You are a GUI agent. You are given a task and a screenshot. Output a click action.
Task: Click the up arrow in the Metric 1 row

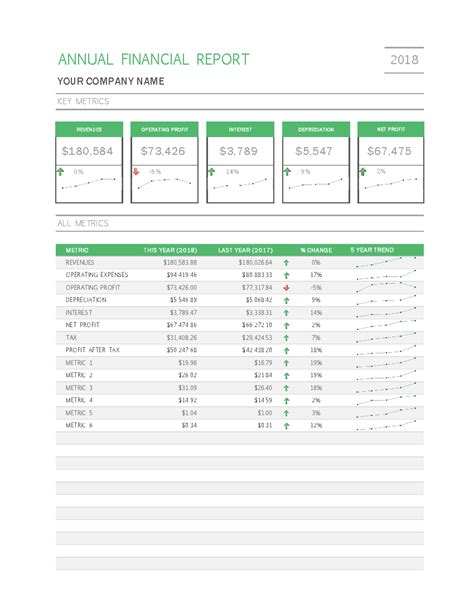[x=286, y=363]
